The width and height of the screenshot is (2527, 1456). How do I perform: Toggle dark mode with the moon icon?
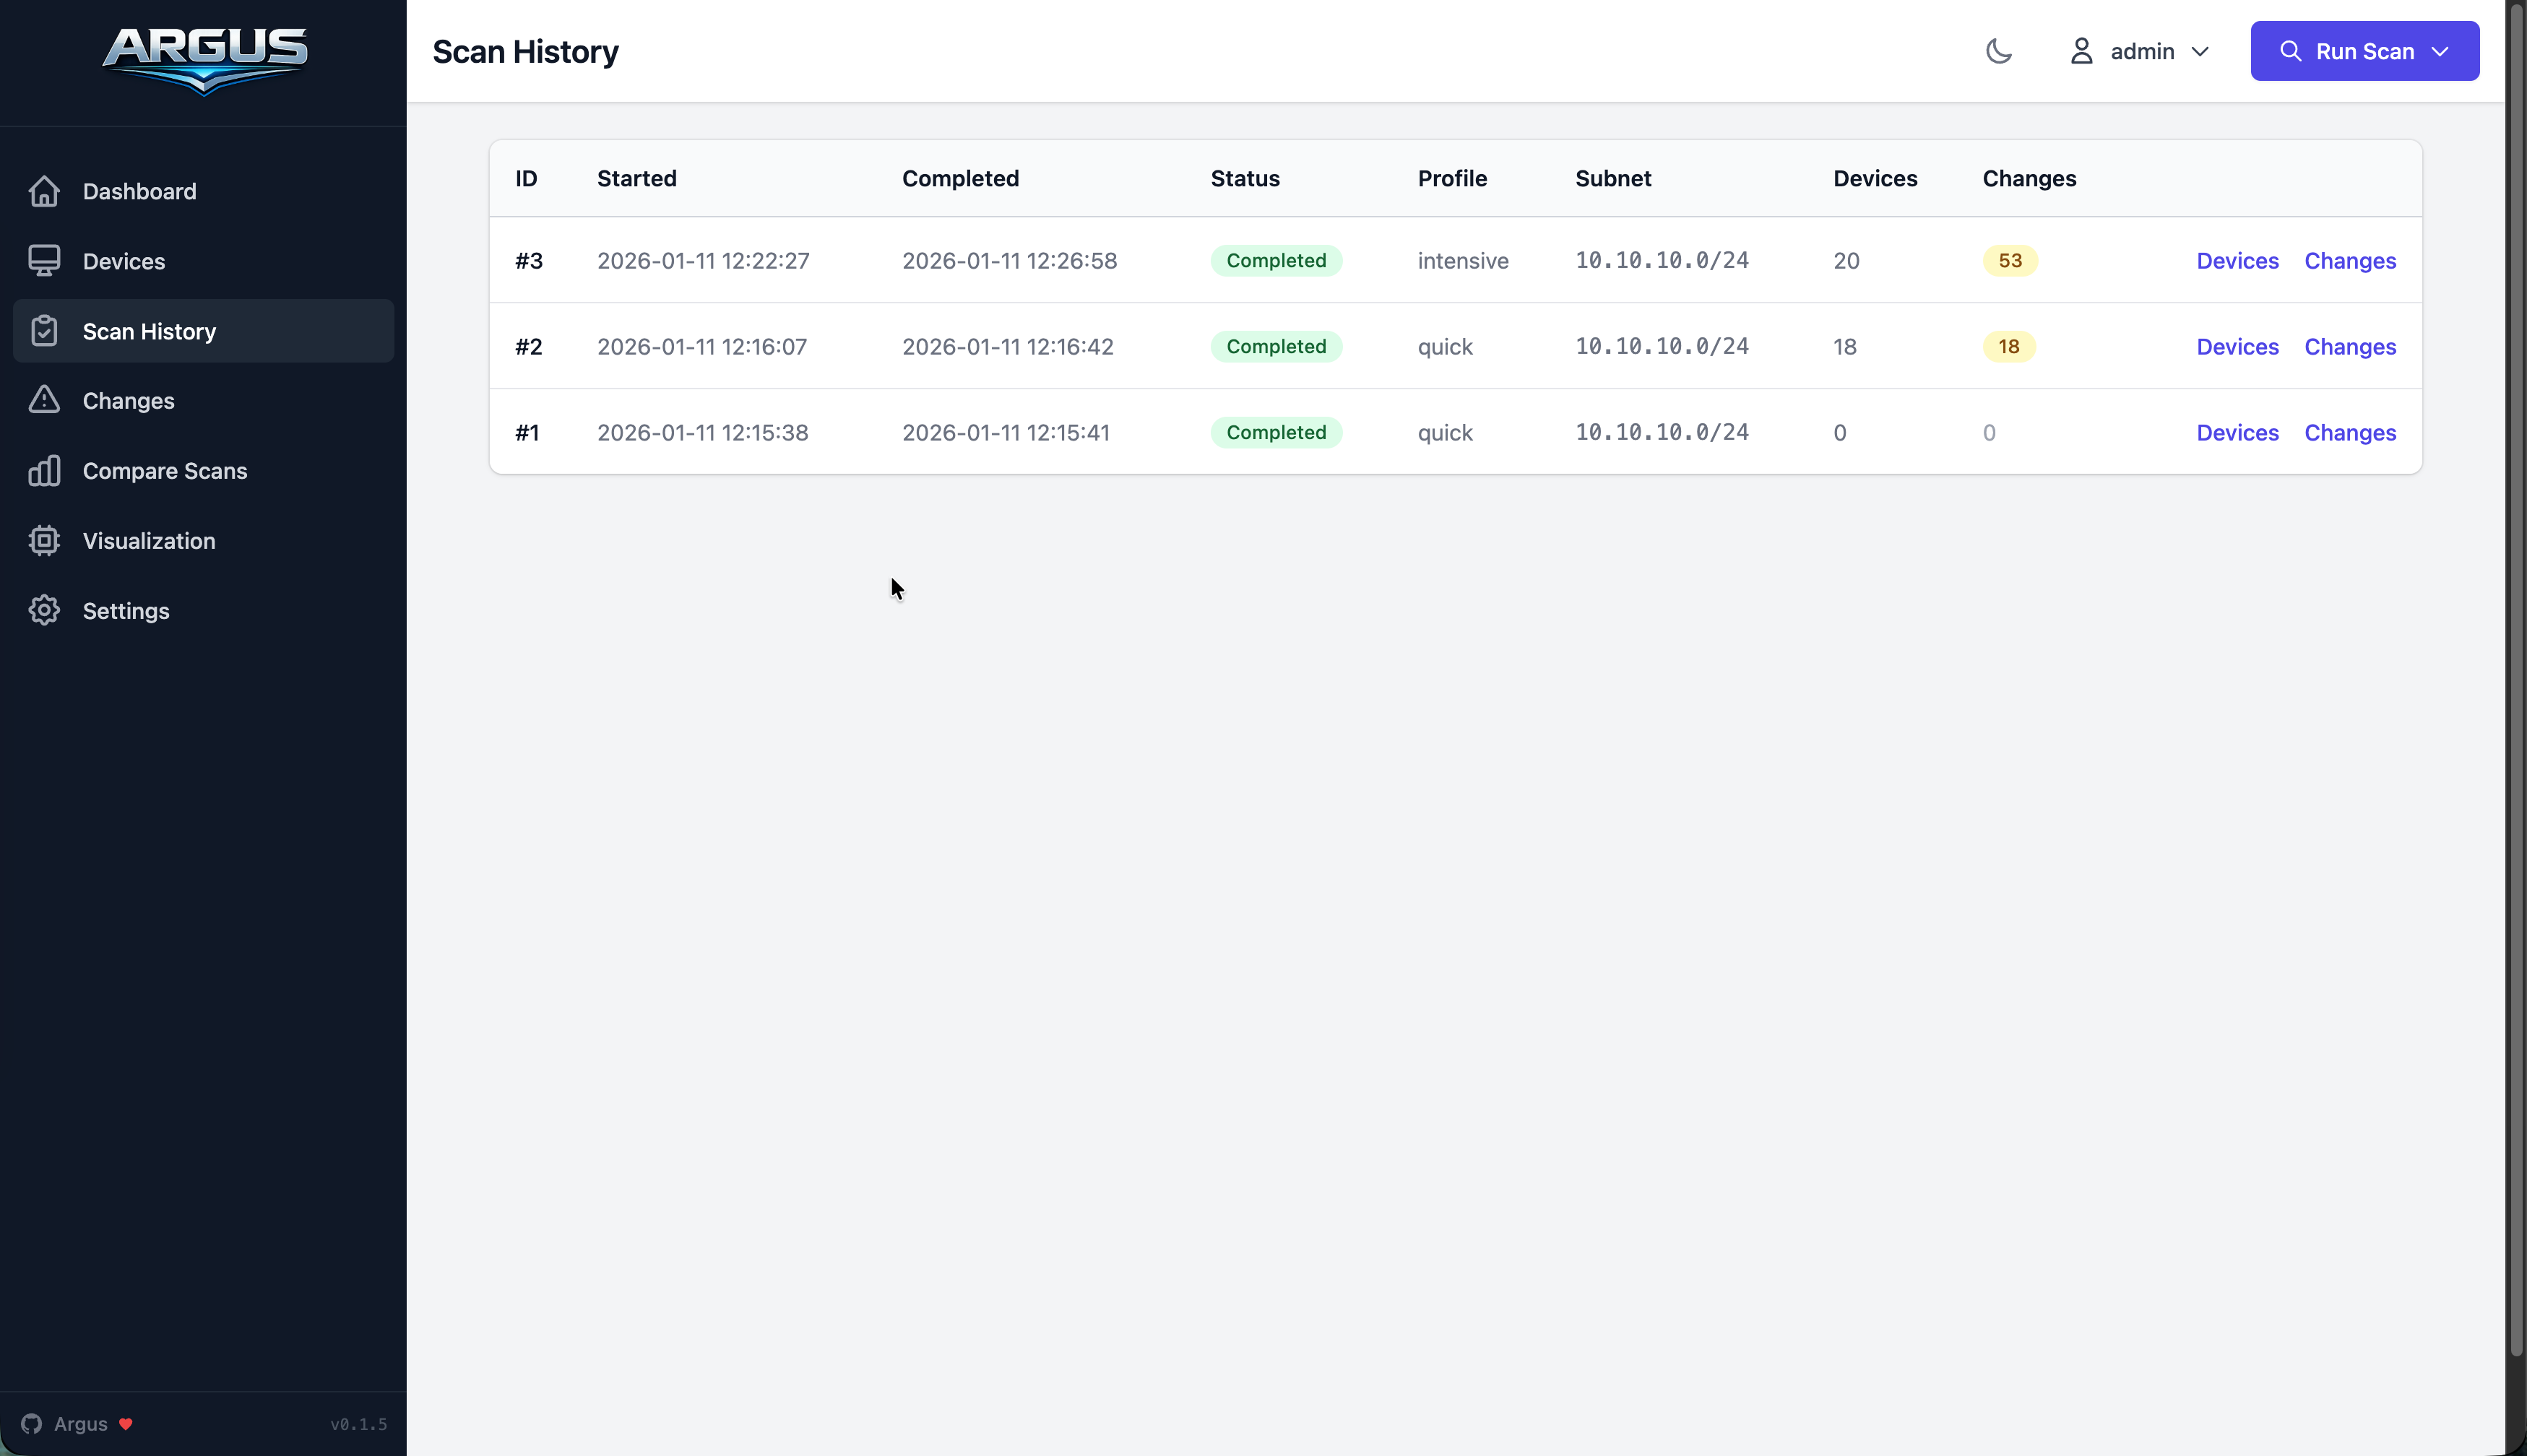1998,51
